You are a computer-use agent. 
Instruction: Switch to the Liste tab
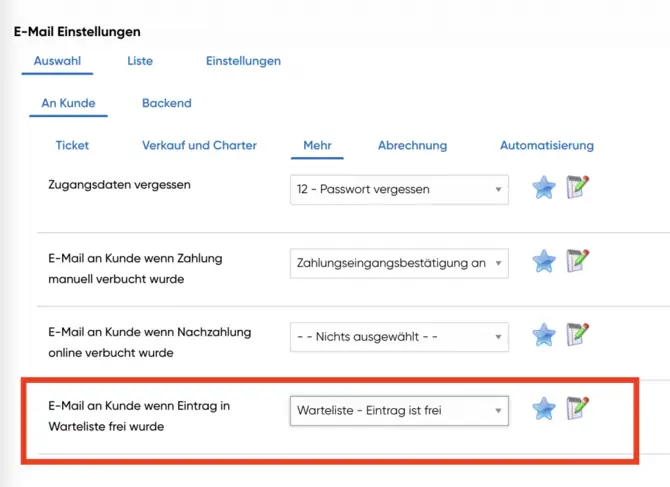[140, 61]
